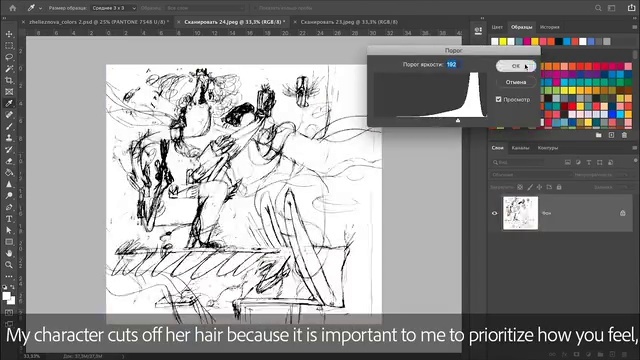640x360 pixels.
Task: Click the foreground color swatch in toolbar
Action: click(x=6, y=296)
